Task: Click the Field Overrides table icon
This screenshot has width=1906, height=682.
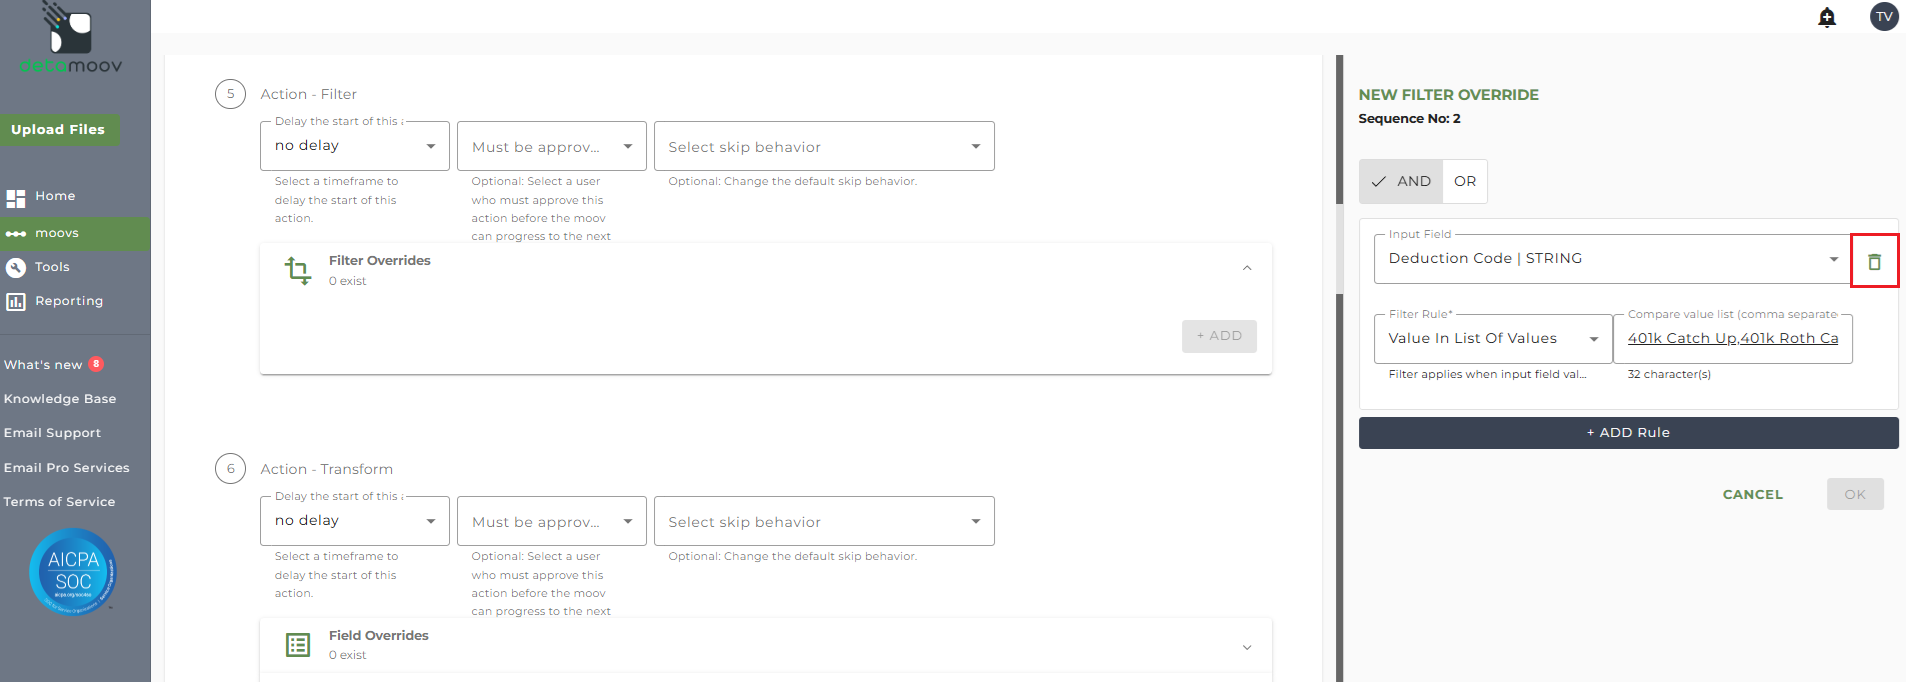Action: [x=298, y=645]
